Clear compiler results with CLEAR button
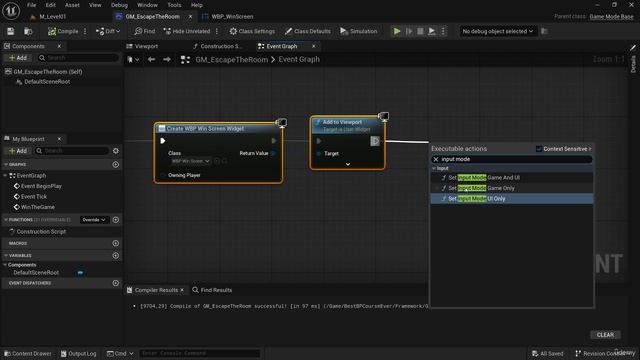640x360 pixels. (x=605, y=335)
